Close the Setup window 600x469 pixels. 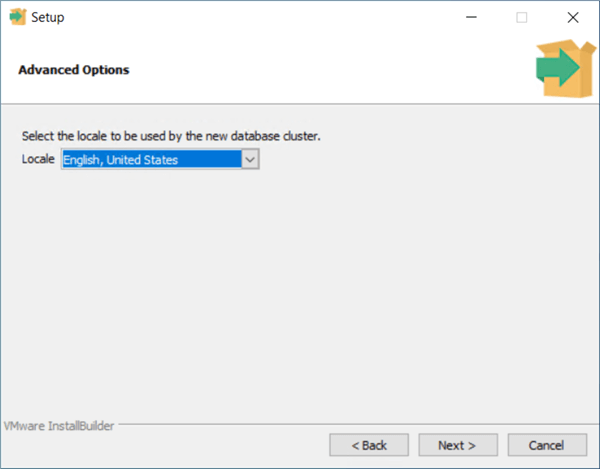(572, 17)
